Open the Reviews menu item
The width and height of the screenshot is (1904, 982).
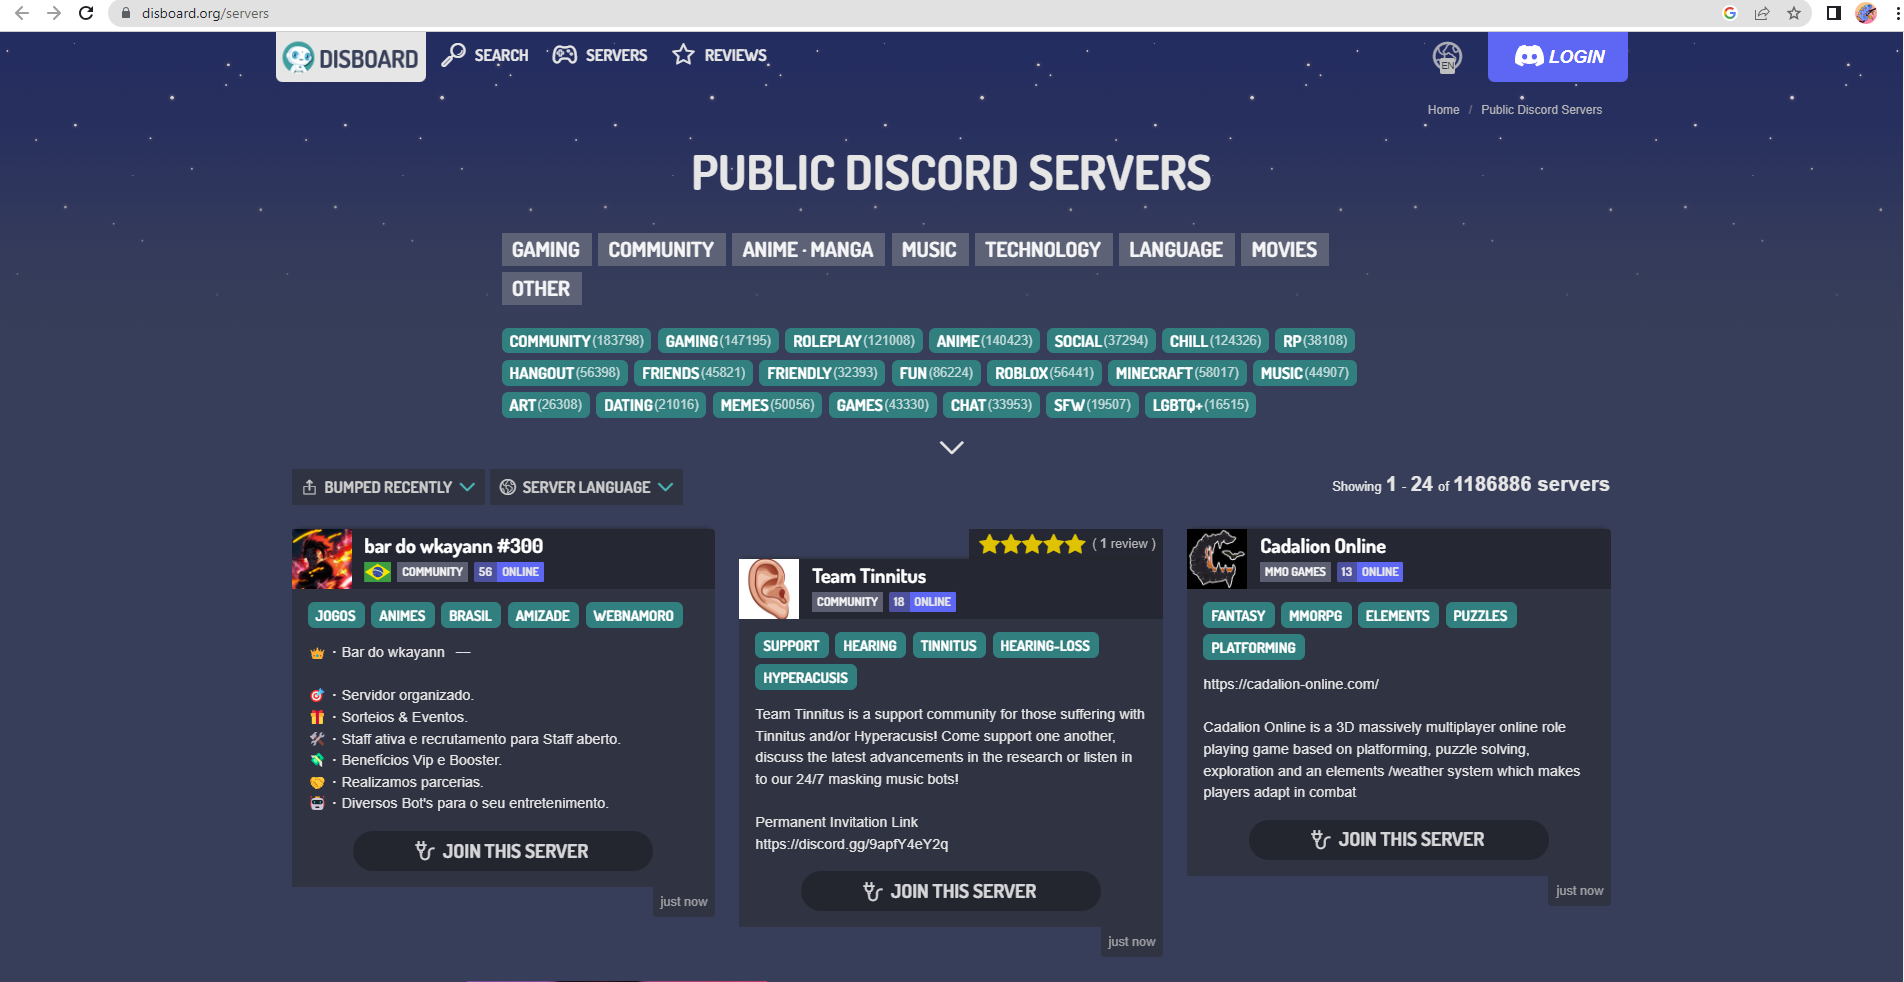click(x=719, y=55)
